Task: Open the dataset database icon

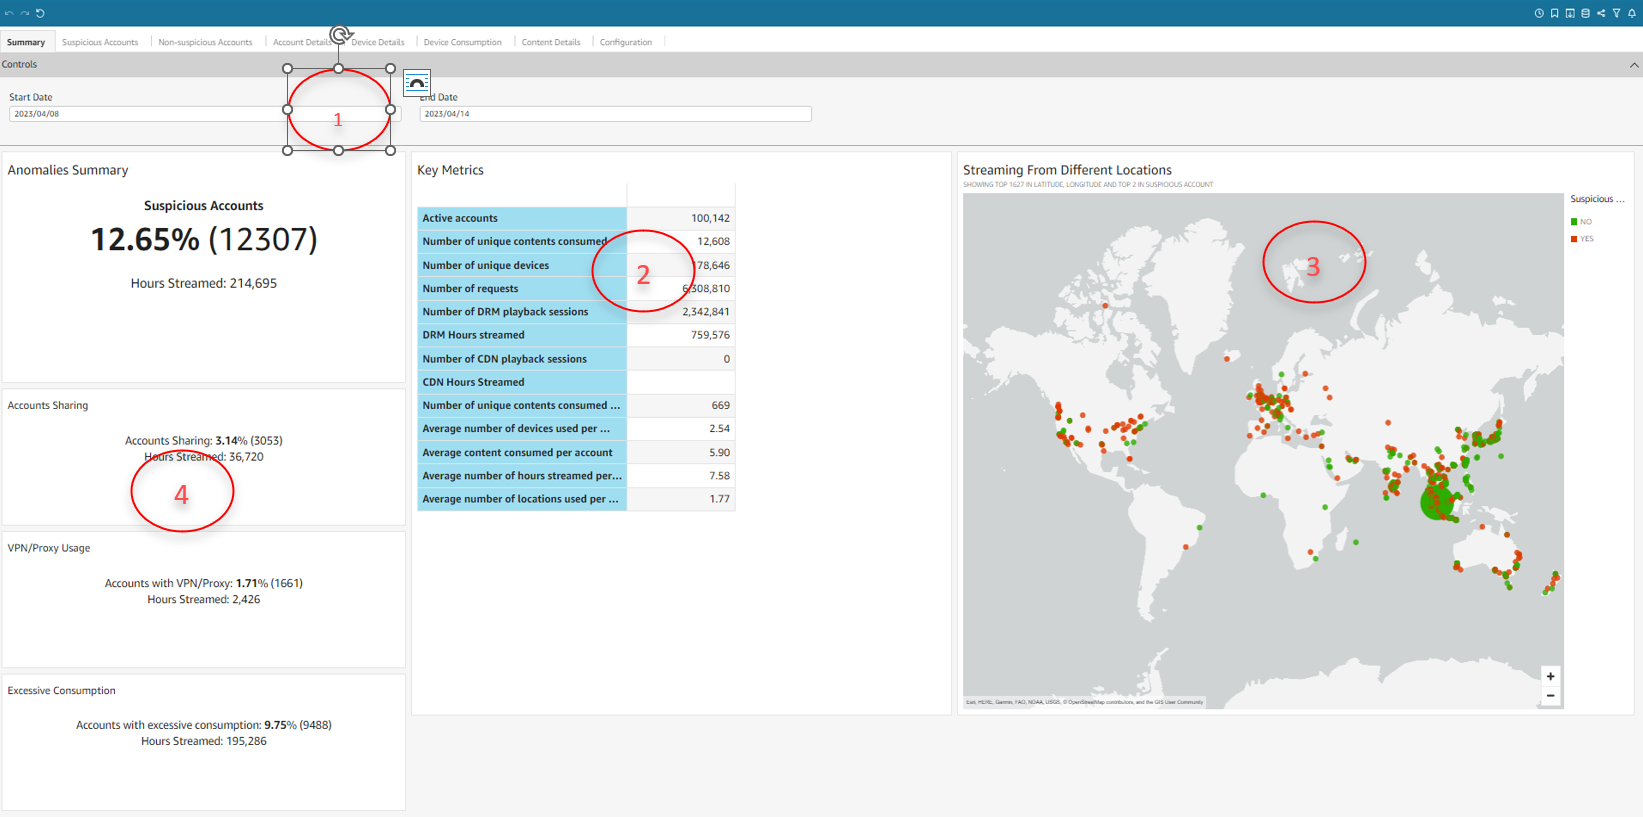Action: [x=1585, y=13]
